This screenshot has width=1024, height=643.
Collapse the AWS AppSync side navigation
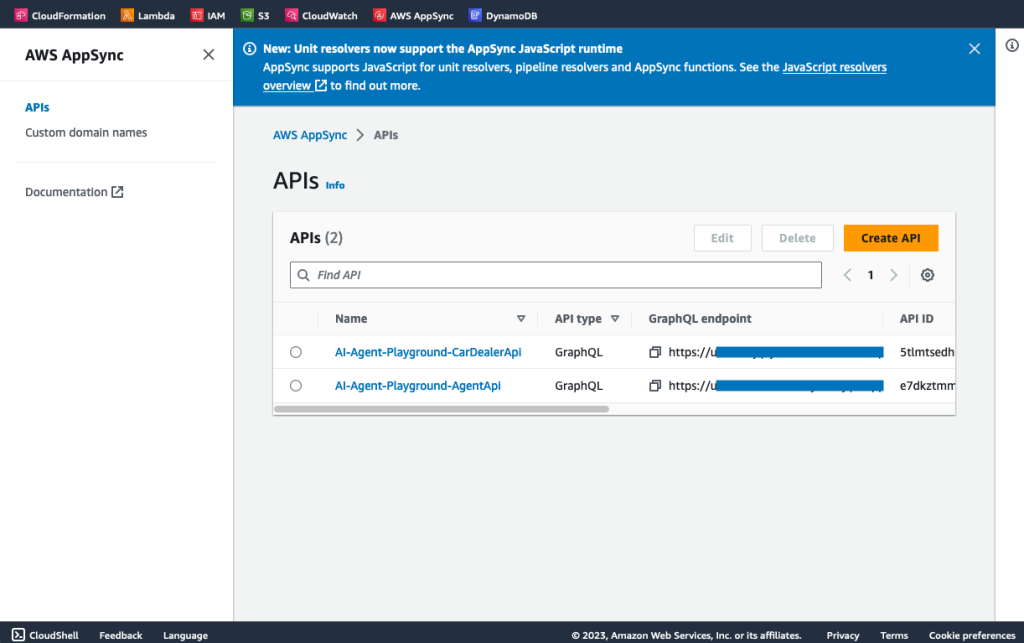208,54
